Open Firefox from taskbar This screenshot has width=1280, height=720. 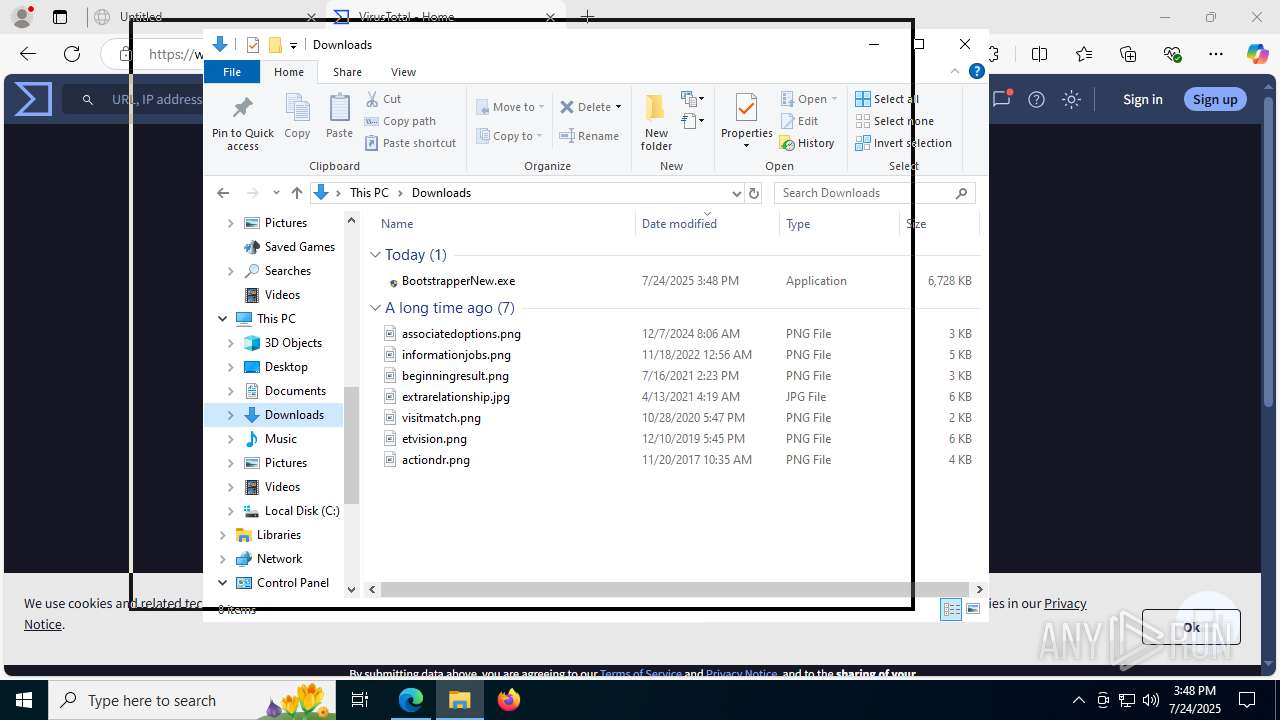coord(508,700)
